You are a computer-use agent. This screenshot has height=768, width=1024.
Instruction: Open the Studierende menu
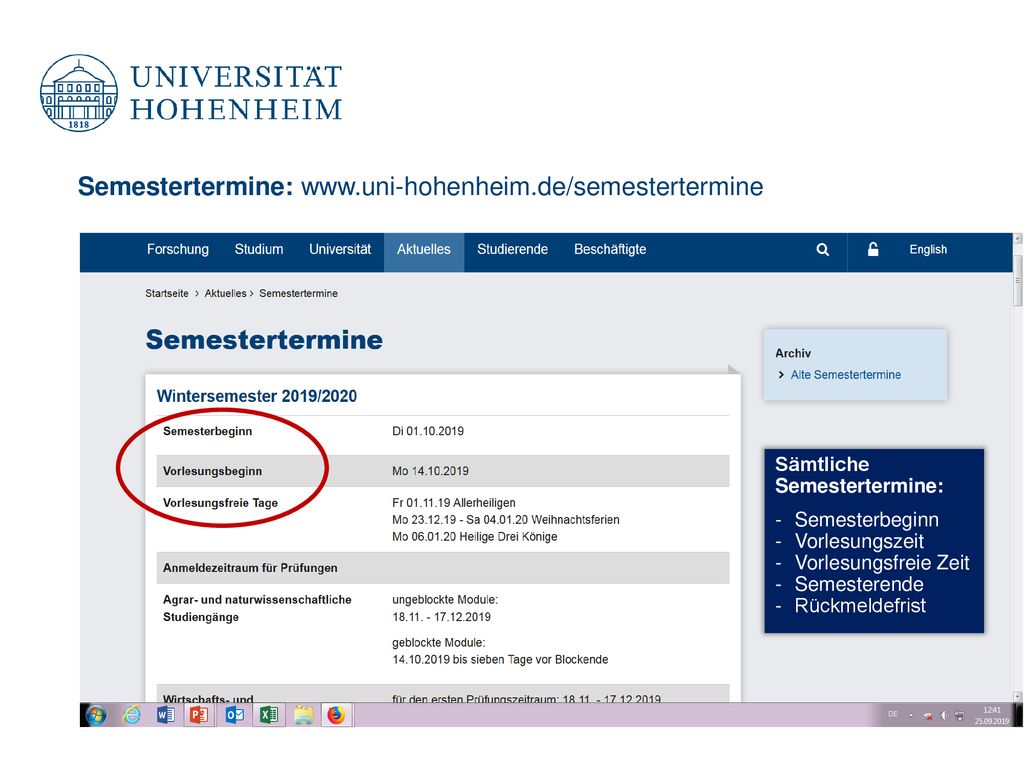[x=513, y=249]
